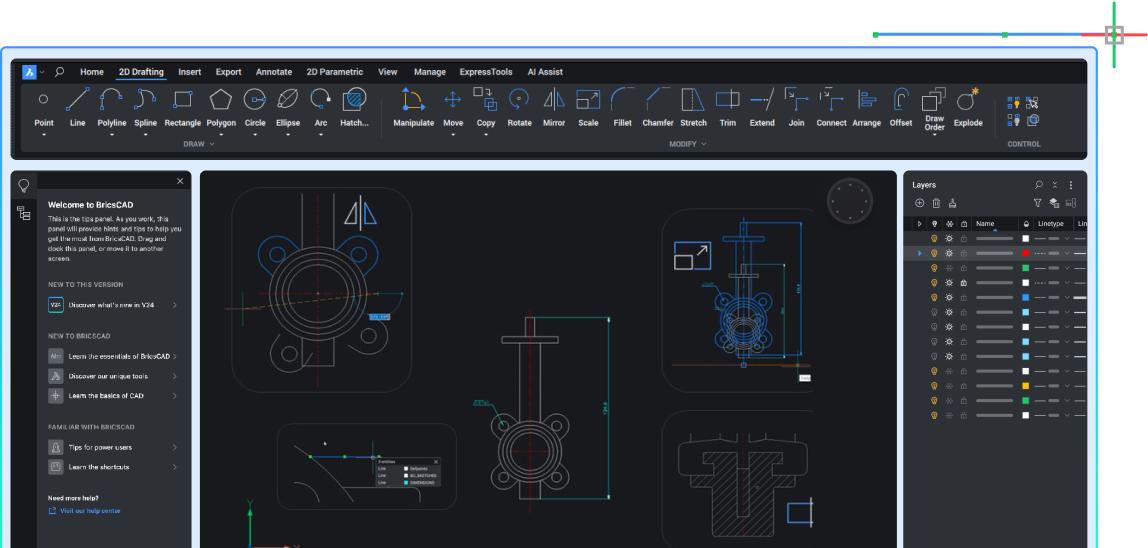Open the Annotate tab
Viewport: 1148px width, 548px height.
coord(274,72)
